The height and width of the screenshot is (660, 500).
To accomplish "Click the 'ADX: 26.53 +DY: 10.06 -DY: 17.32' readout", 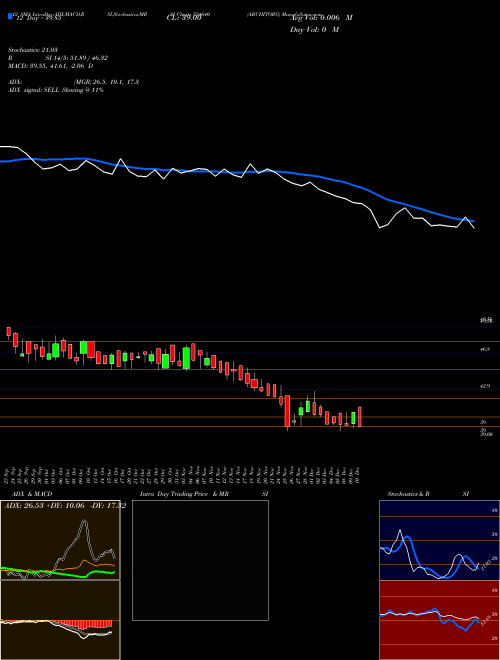I will (x=65, y=506).
